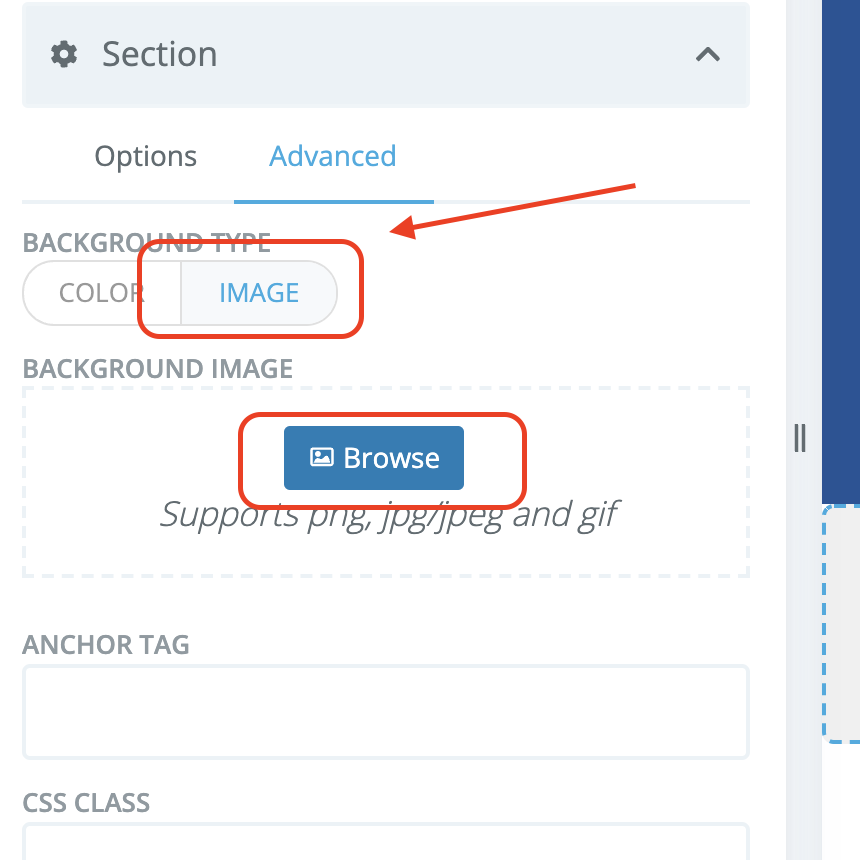
Task: Click the picture icon inside the Browse button
Action: 322,457
